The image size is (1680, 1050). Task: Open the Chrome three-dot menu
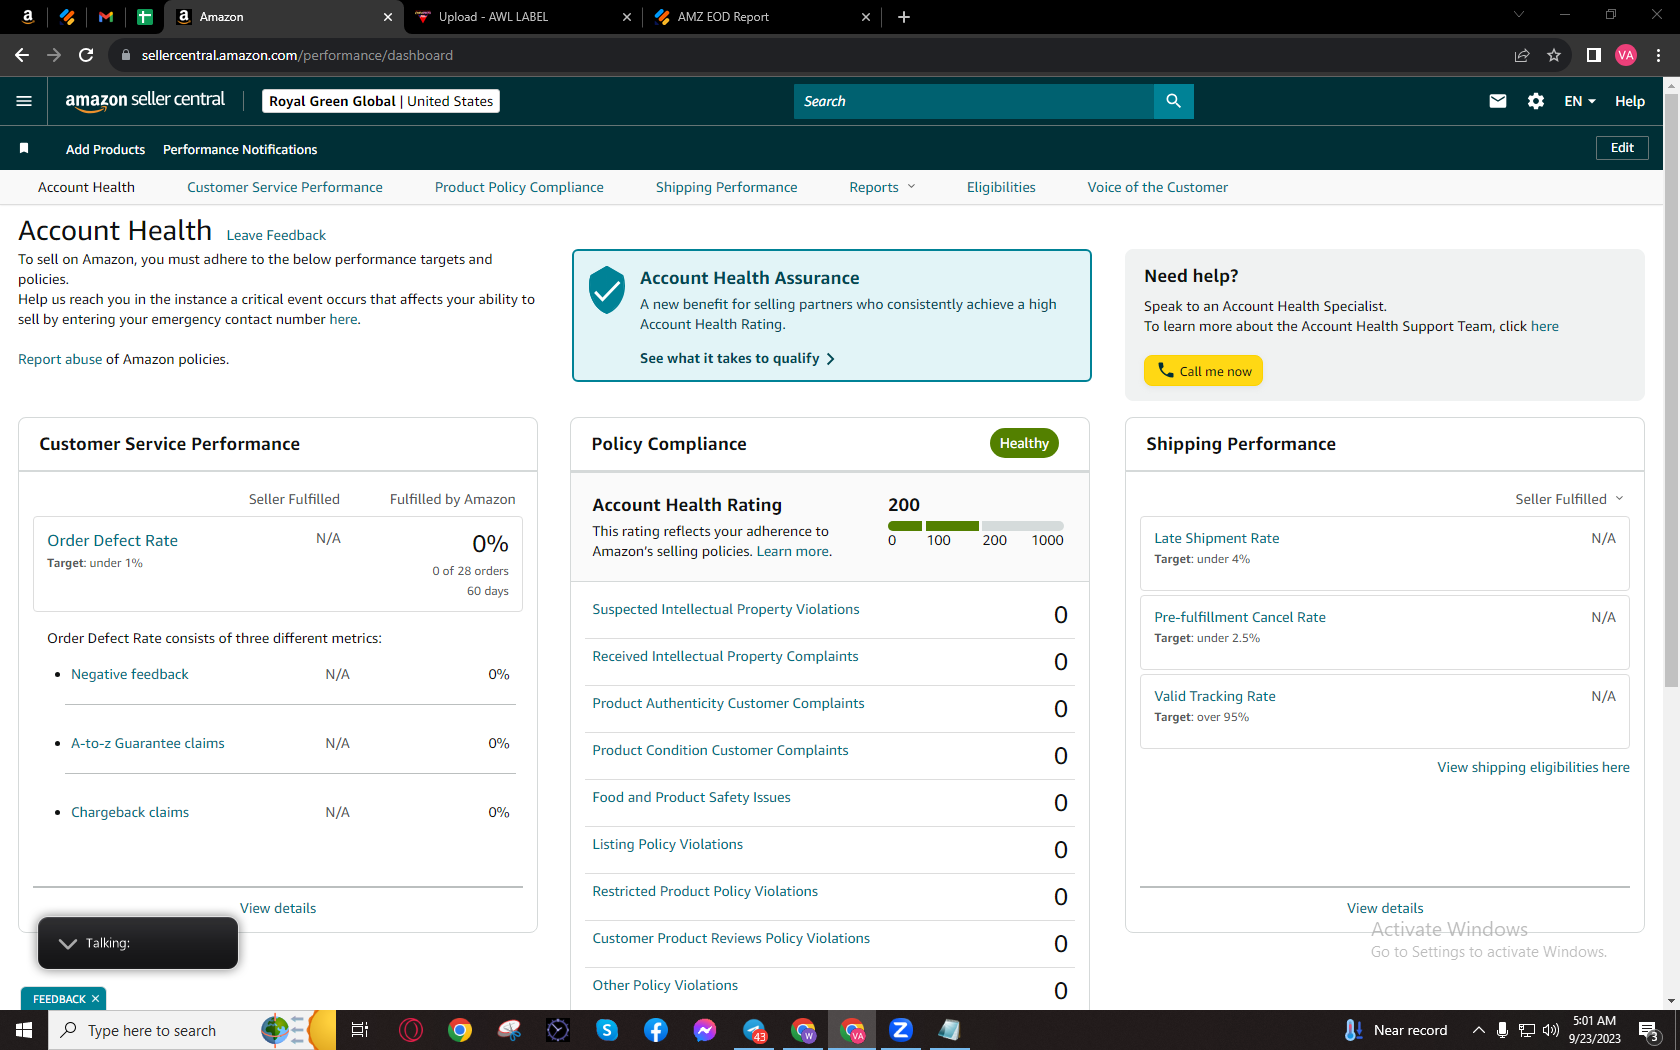[1658, 55]
